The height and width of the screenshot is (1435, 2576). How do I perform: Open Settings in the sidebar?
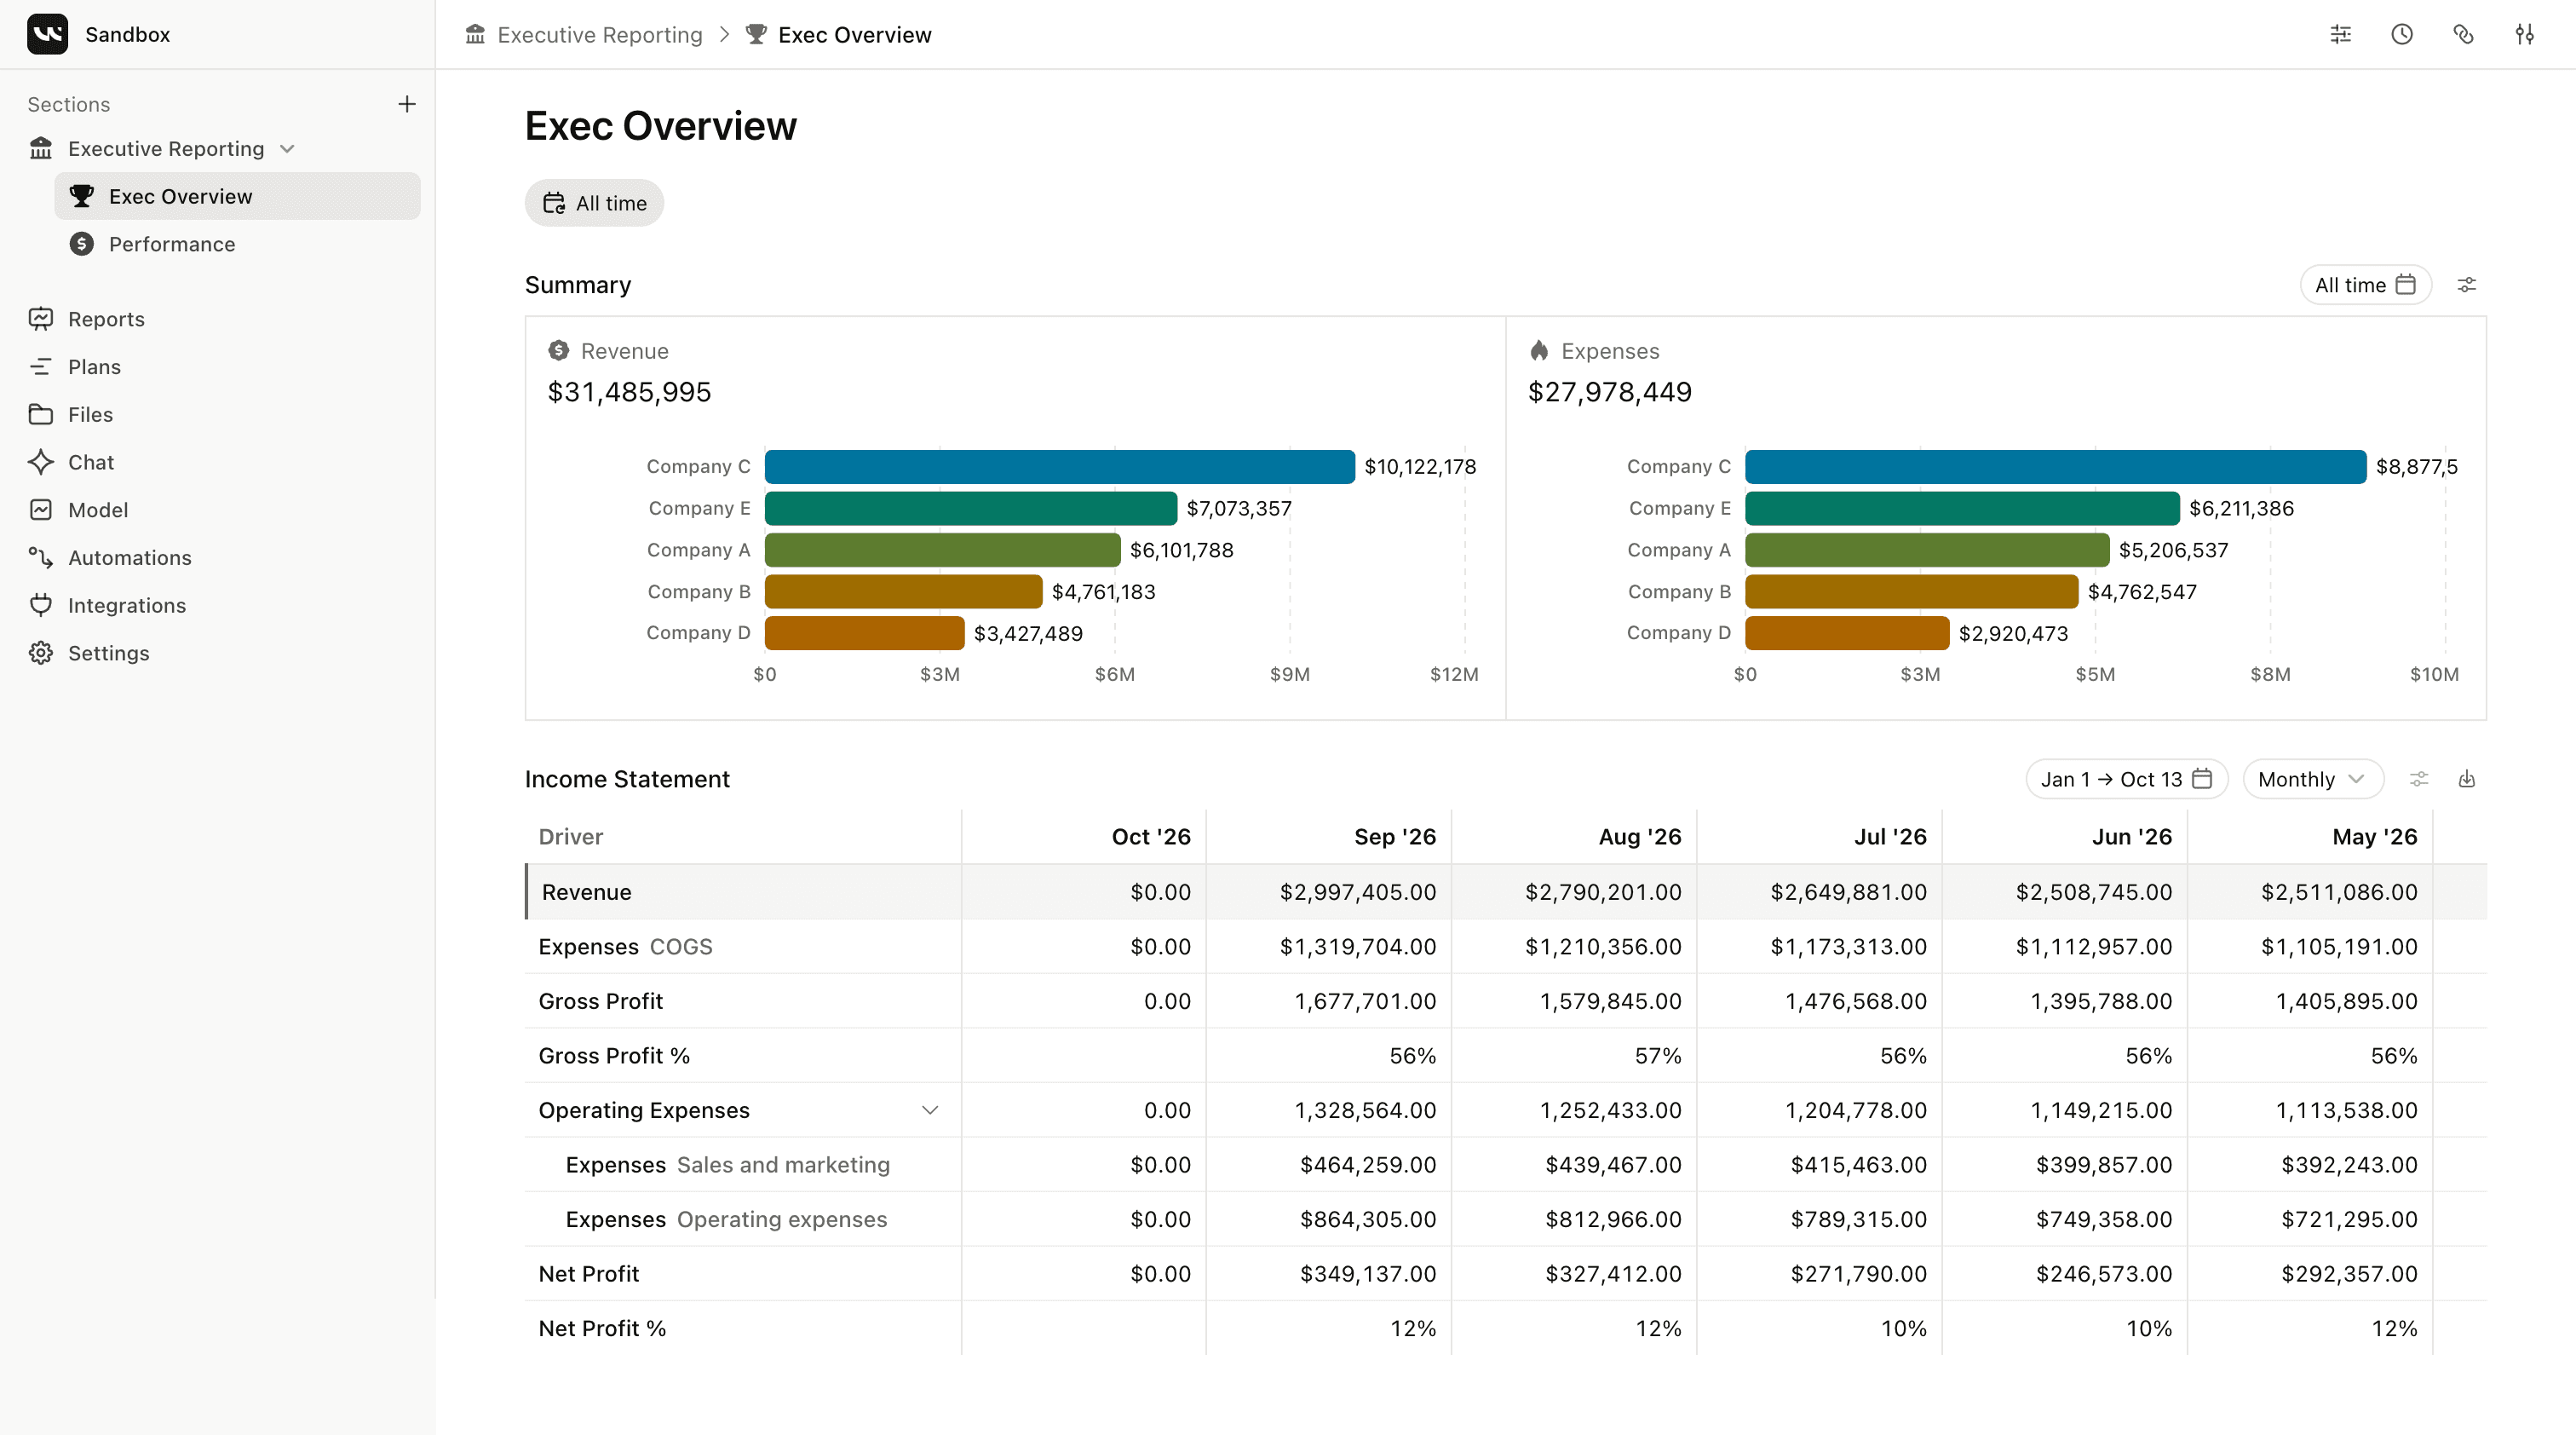[x=108, y=653]
